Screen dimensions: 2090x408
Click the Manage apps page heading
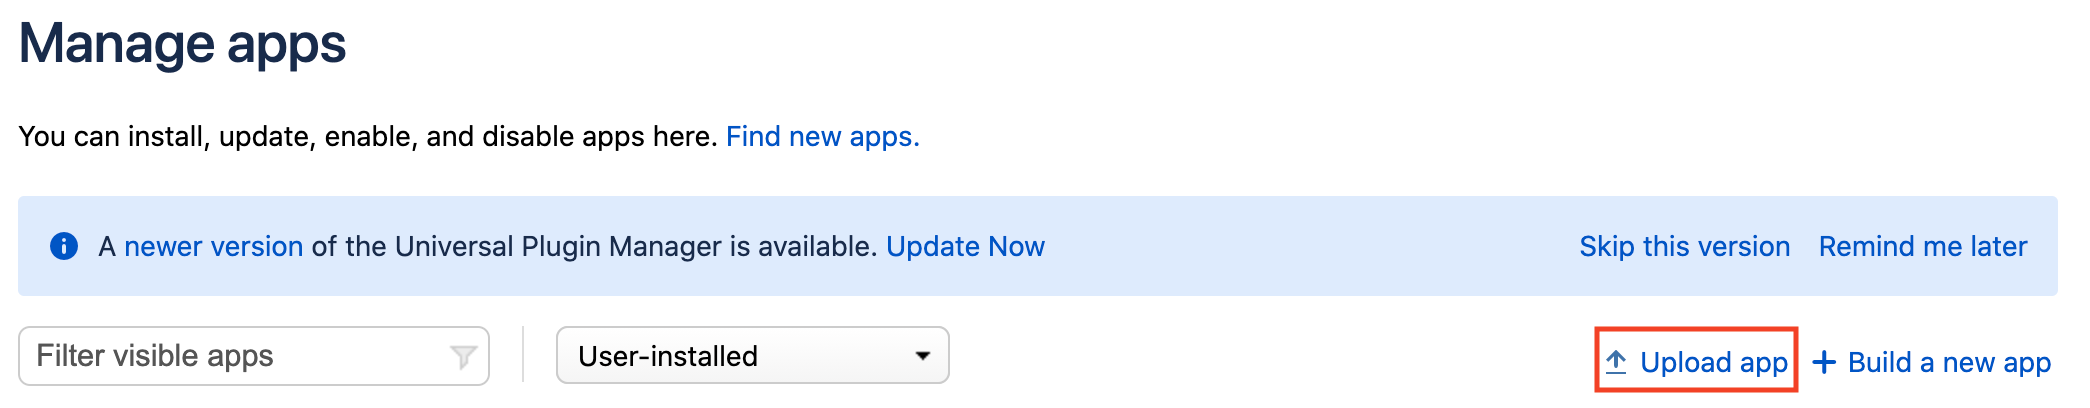(x=182, y=44)
